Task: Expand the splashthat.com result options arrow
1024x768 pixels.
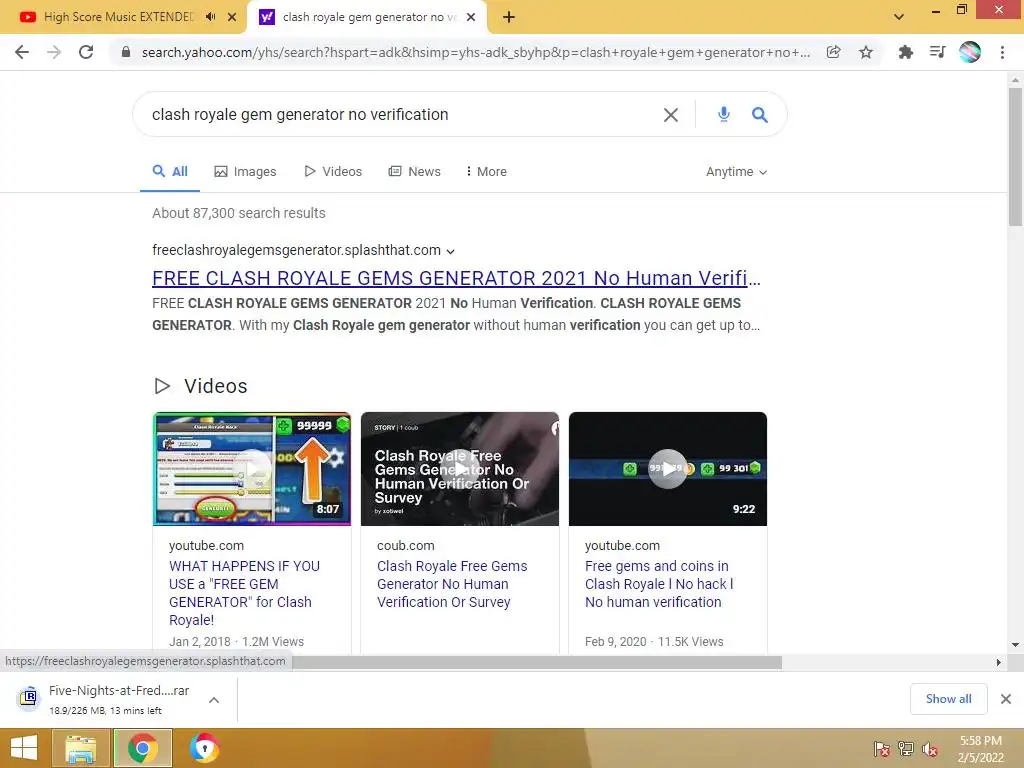Action: 451,251
